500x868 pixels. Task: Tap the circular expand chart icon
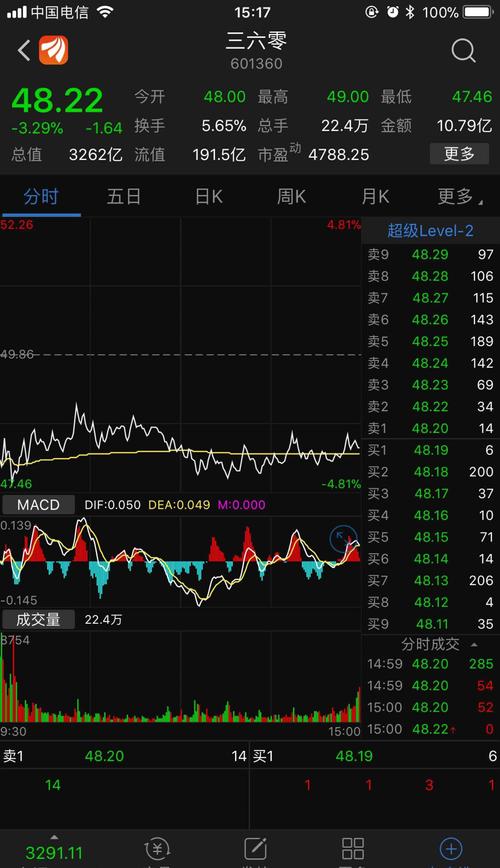(344, 539)
